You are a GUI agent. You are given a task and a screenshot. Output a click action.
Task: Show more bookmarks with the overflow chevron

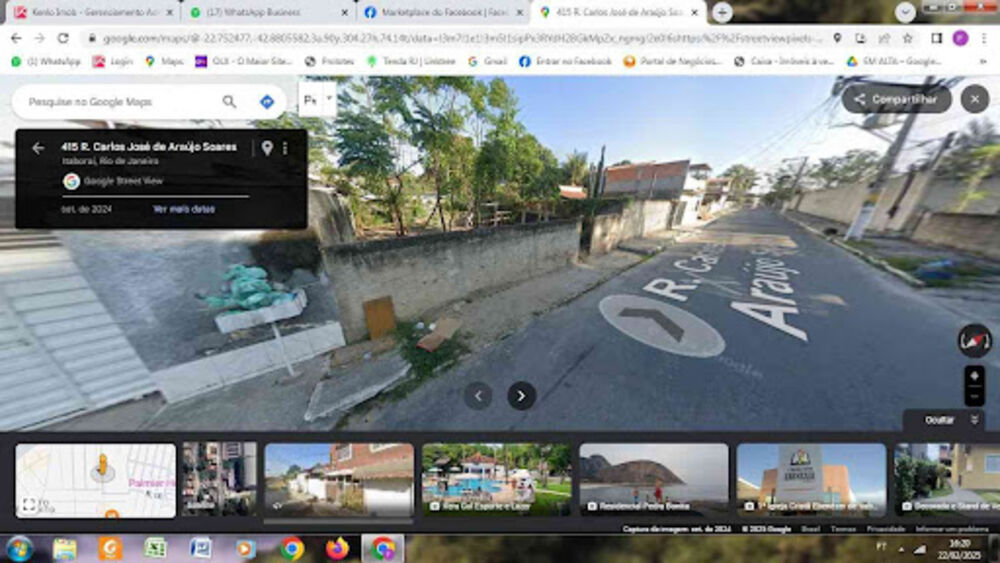tap(983, 61)
